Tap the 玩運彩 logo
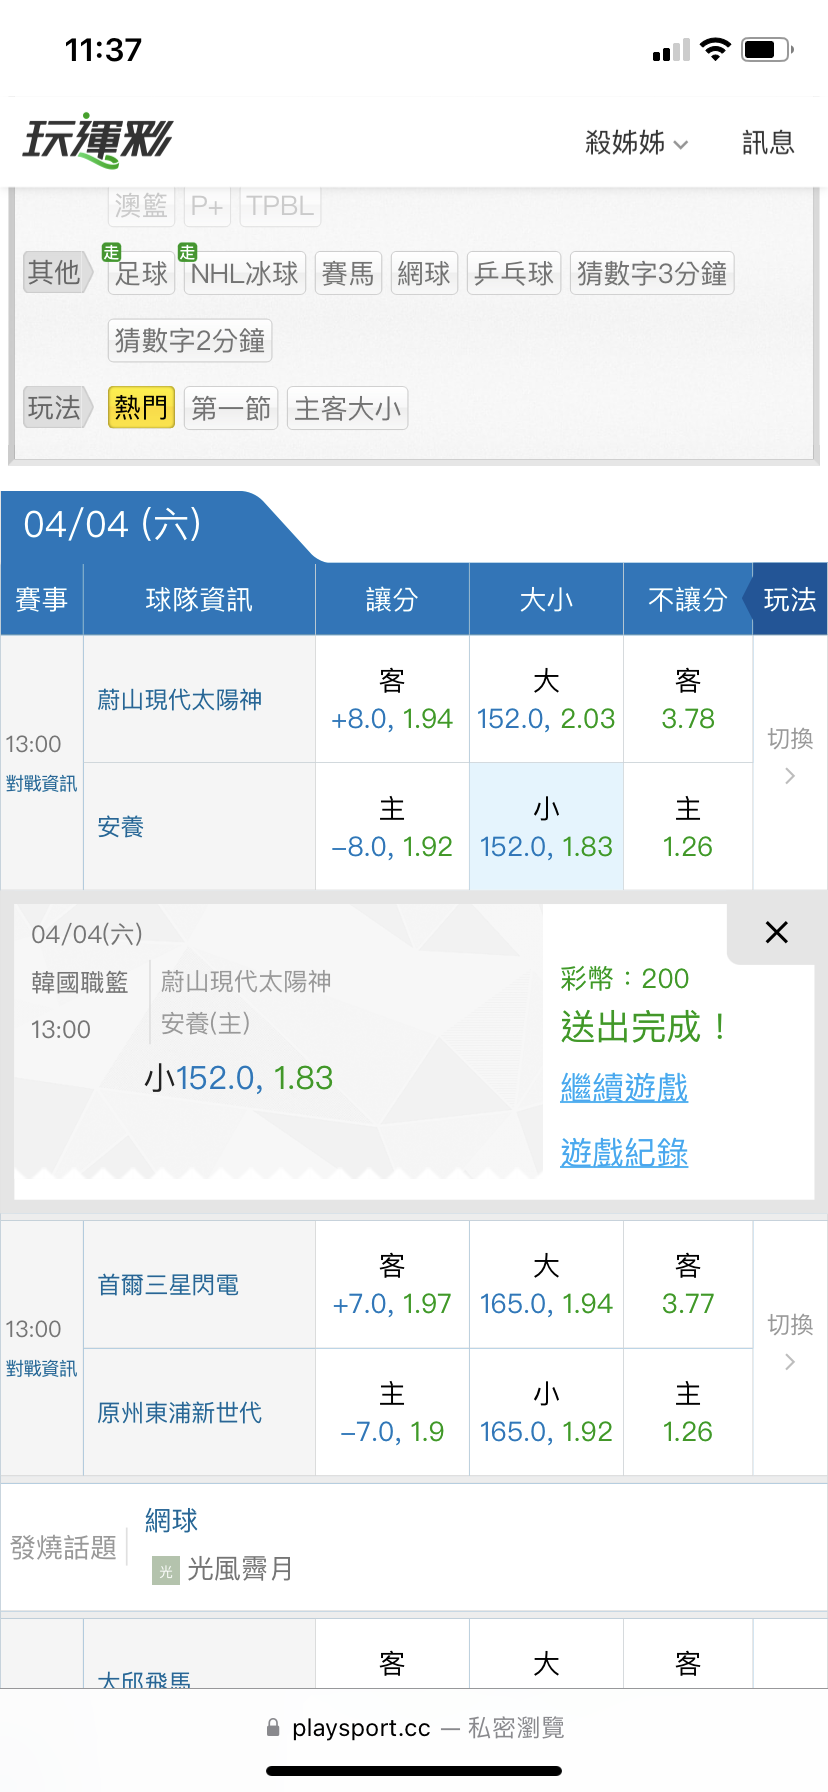This screenshot has width=828, height=1792. 97,140
